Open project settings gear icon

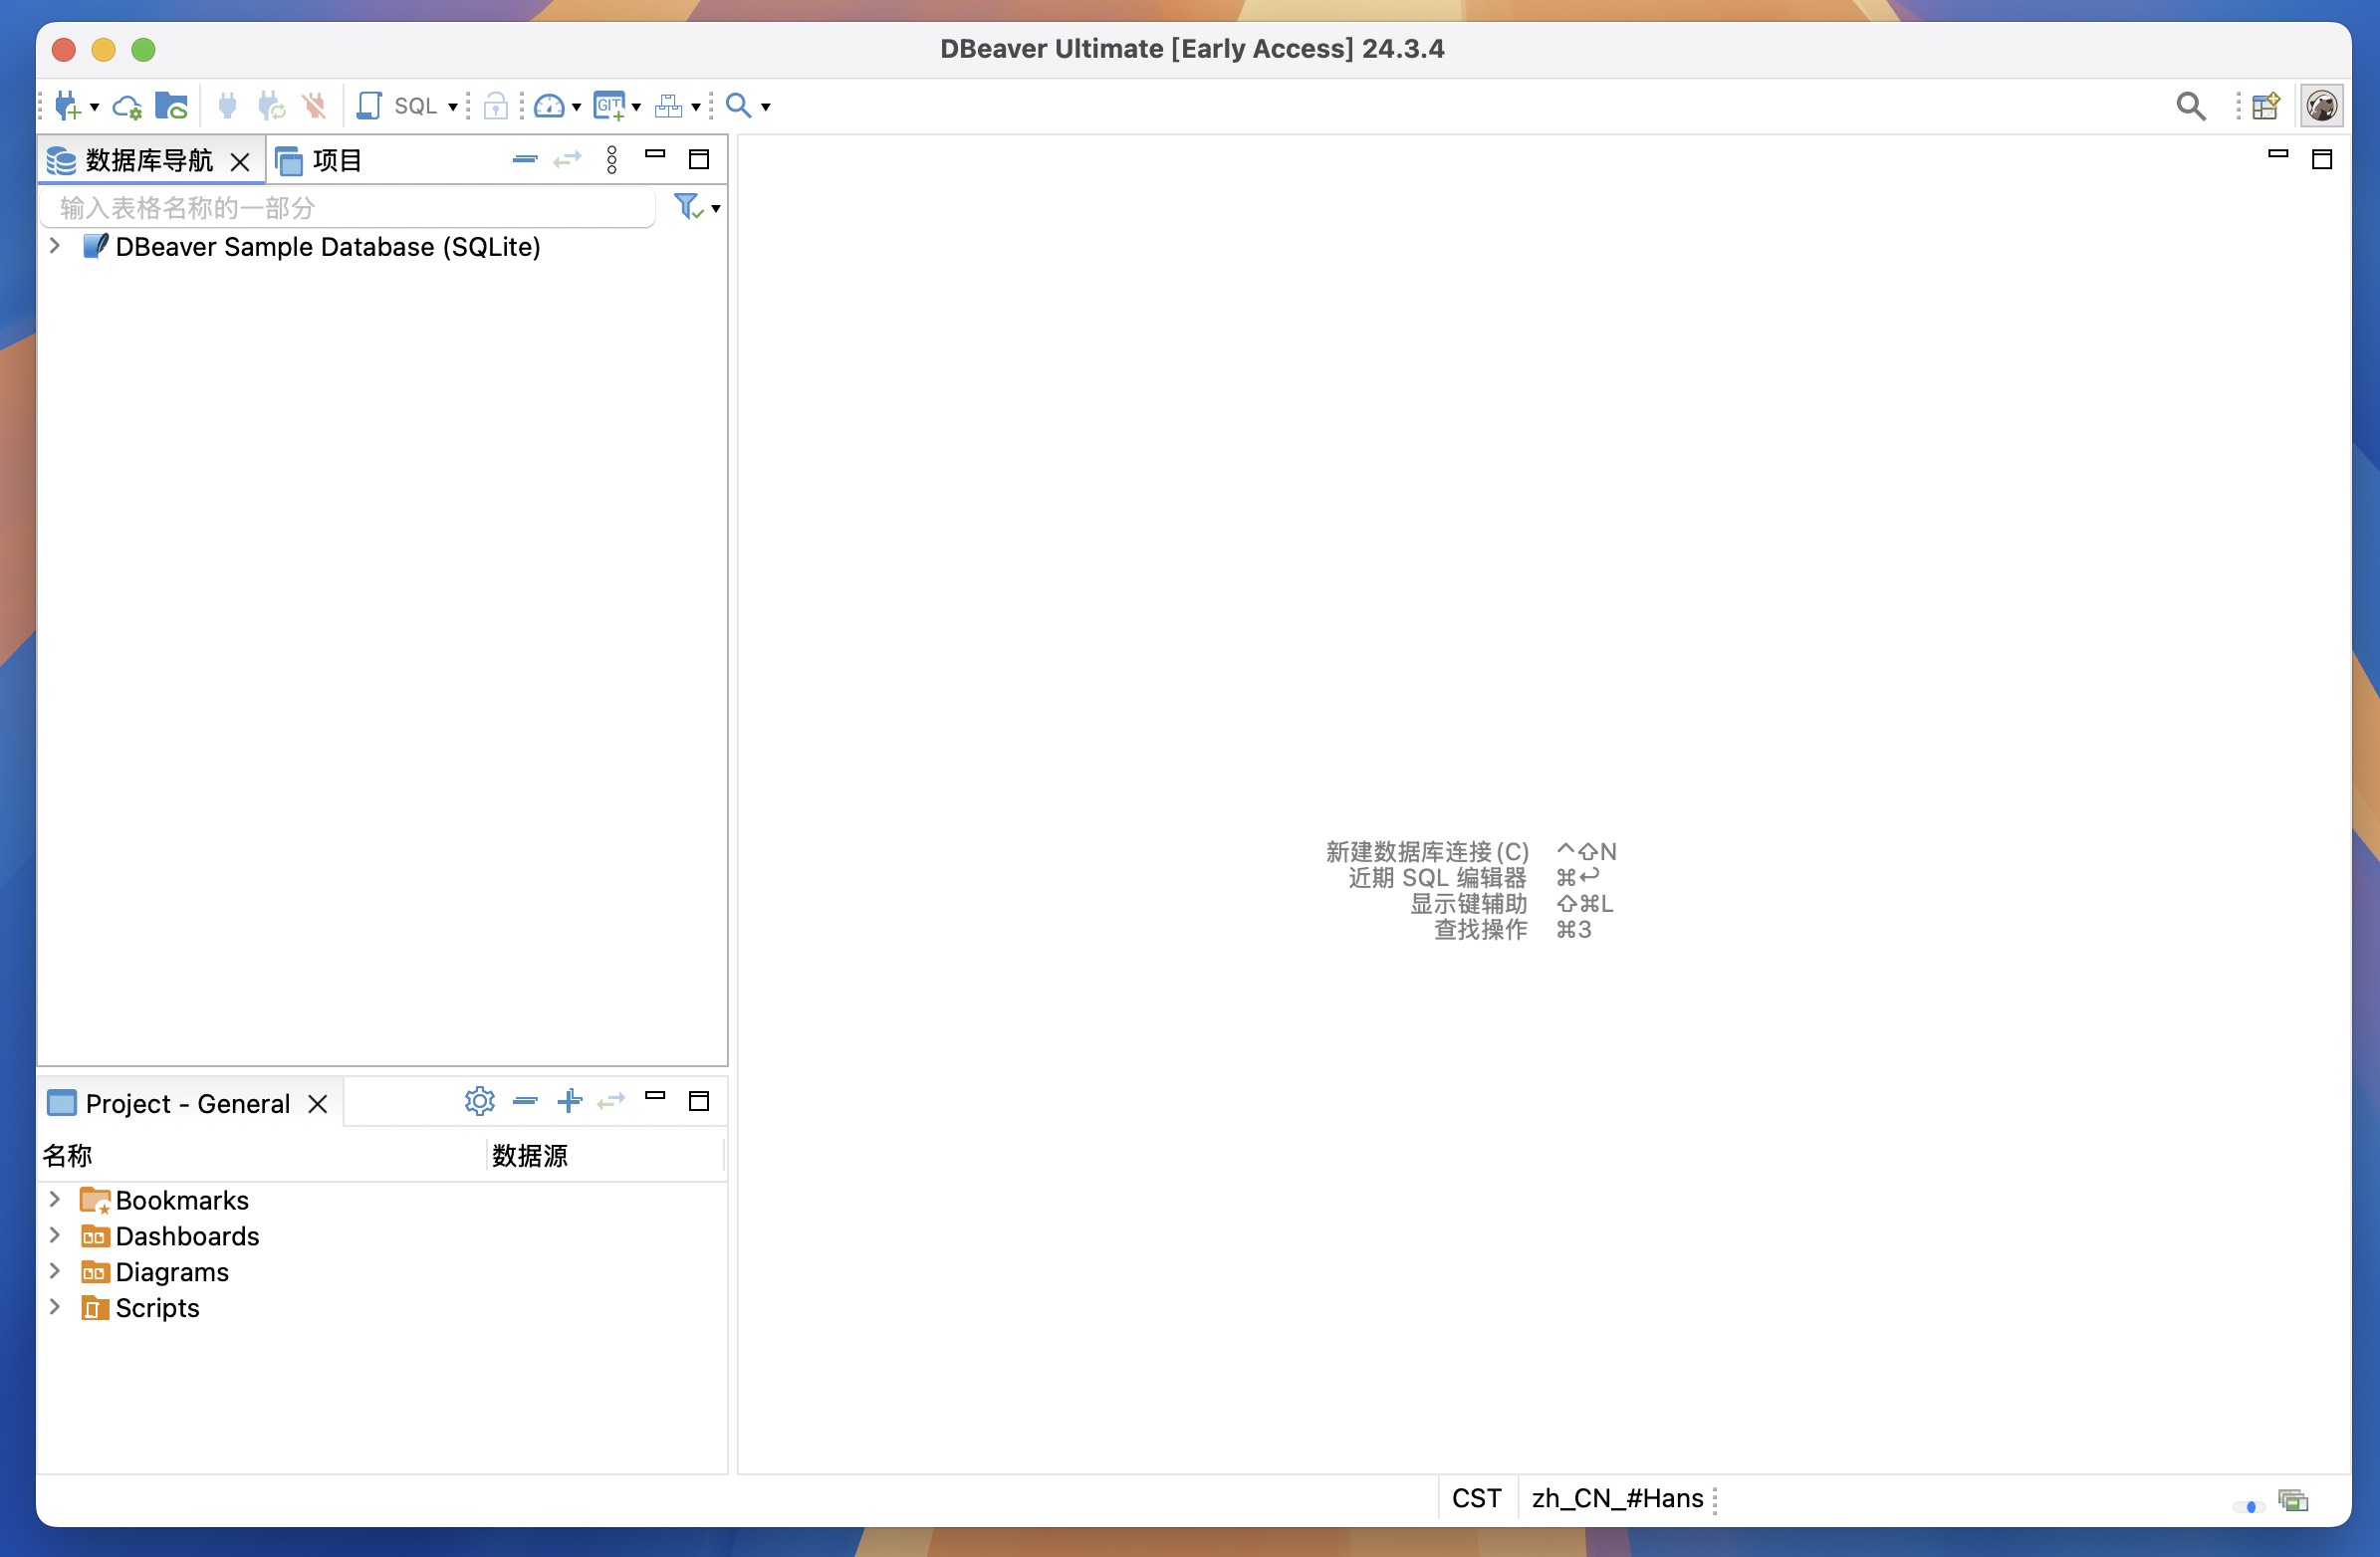tap(480, 1101)
